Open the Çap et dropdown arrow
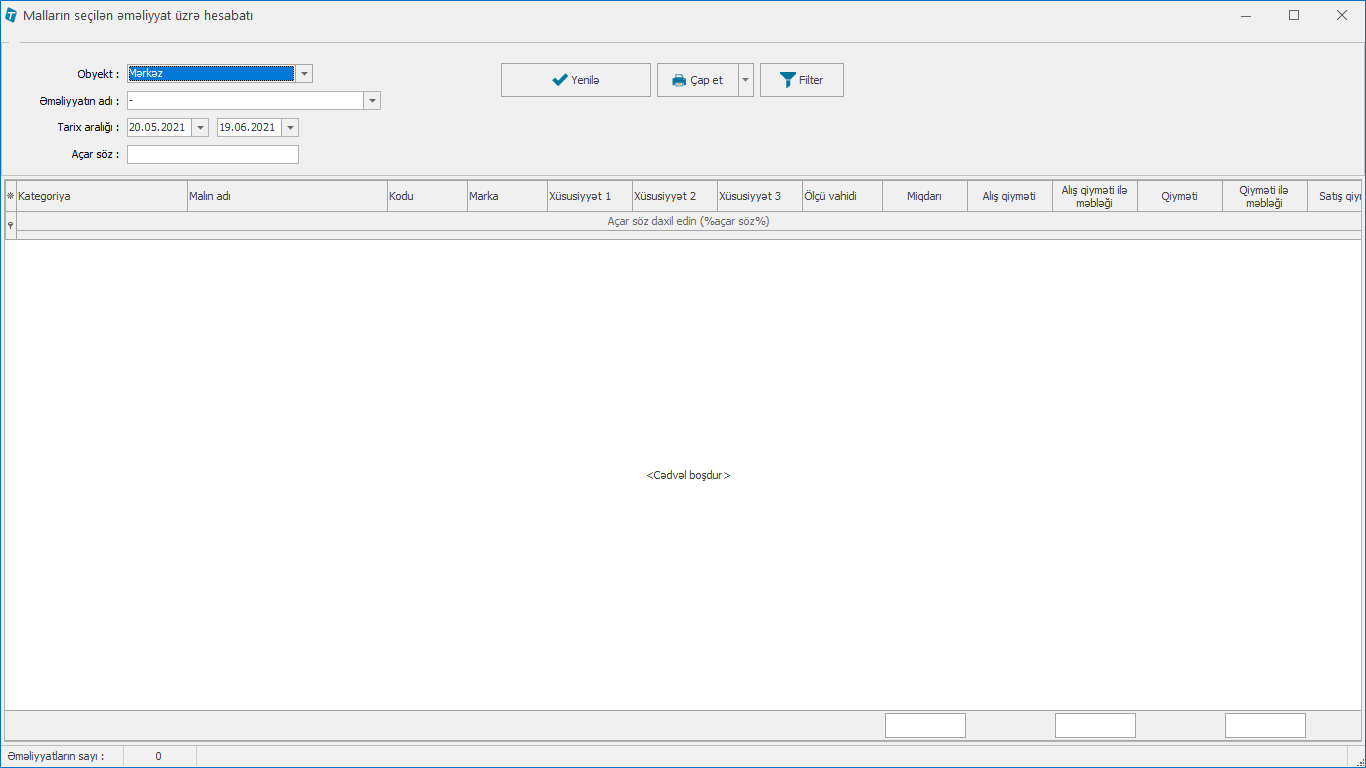Screen dimensions: 1366x768 click(x=746, y=80)
